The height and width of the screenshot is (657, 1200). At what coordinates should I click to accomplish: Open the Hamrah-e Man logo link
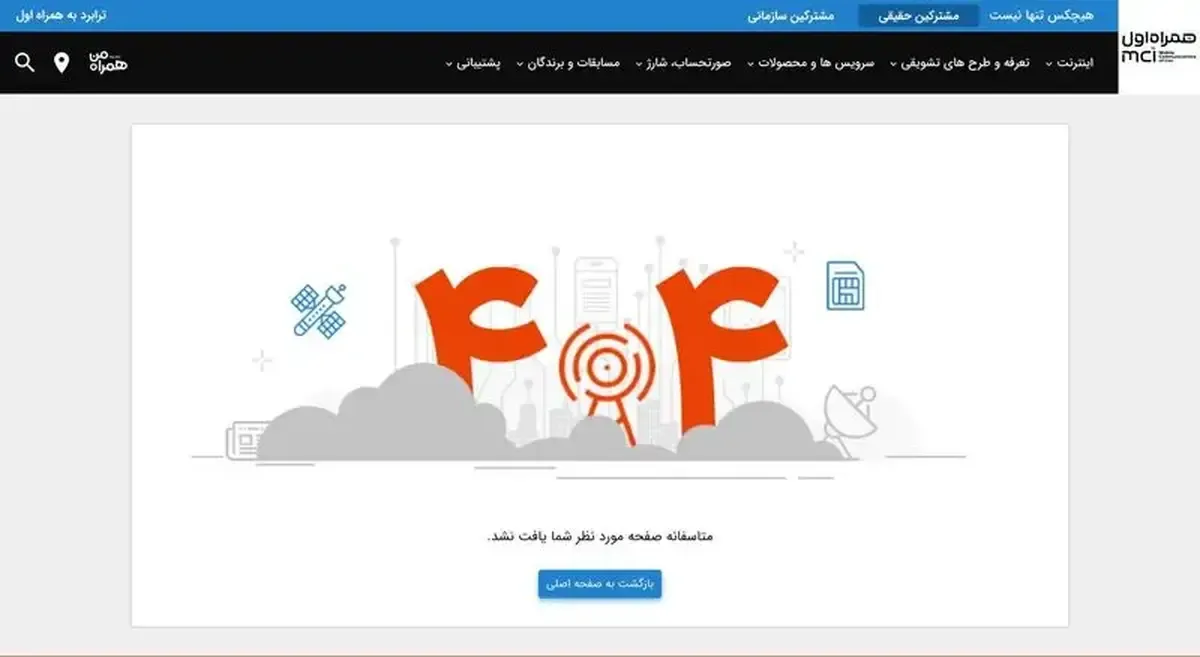pos(108,62)
